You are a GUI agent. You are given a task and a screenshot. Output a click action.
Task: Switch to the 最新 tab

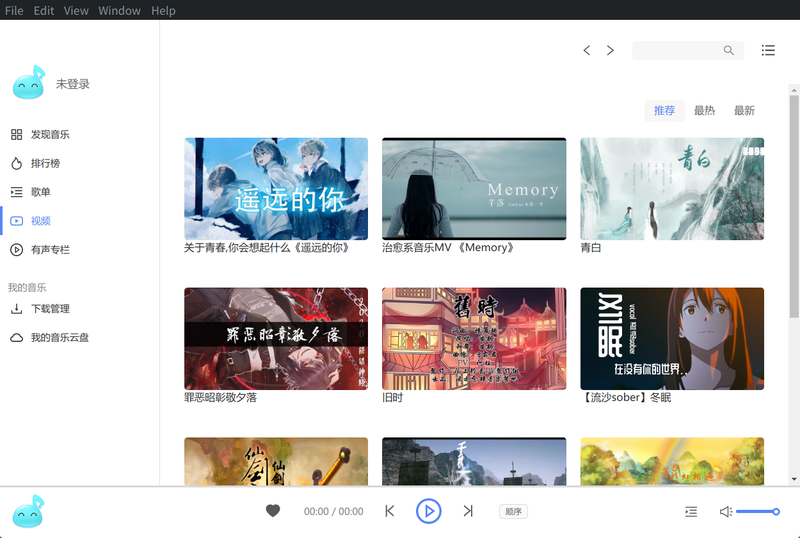[744, 111]
